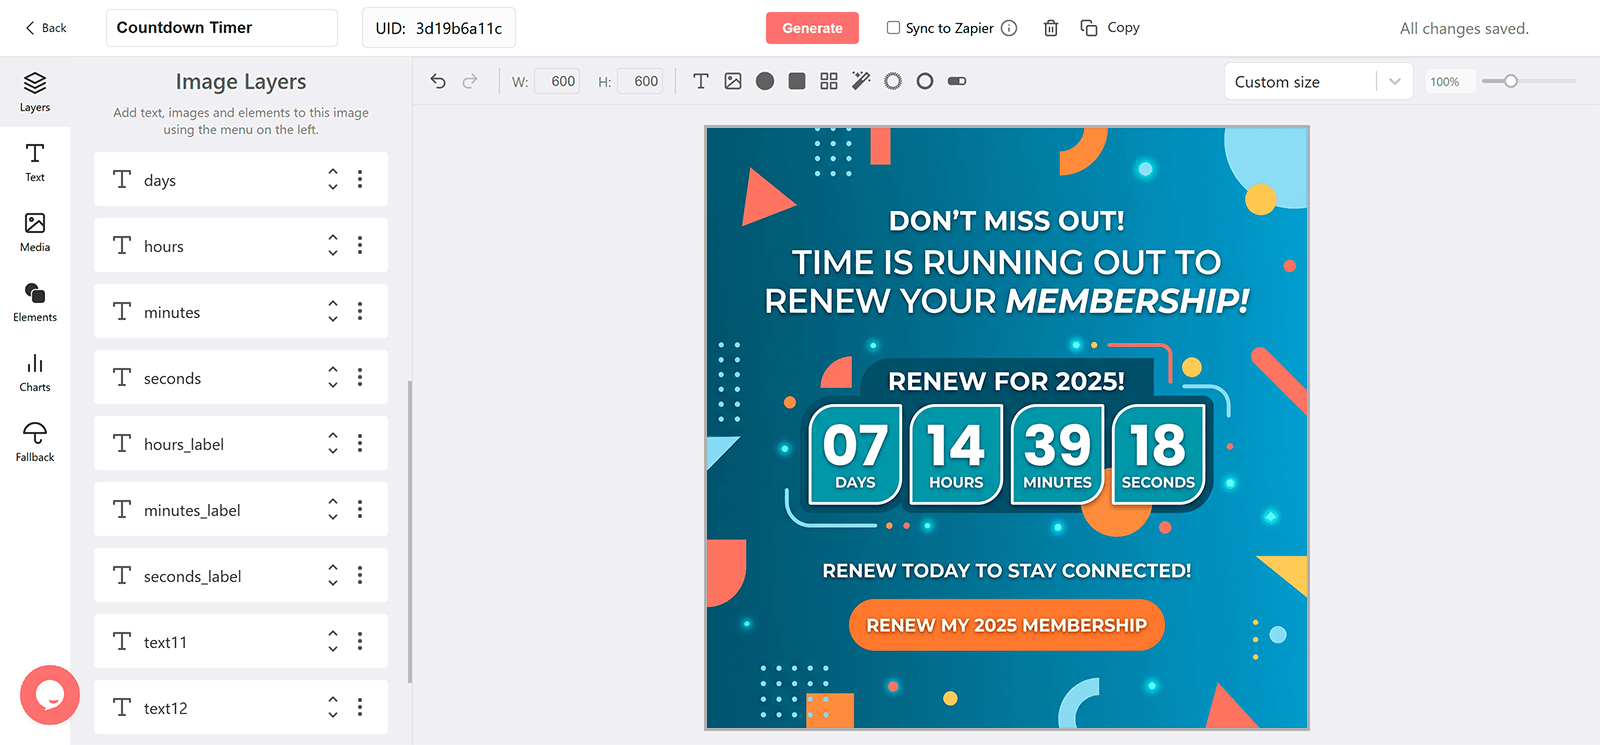The width and height of the screenshot is (1600, 745).
Task: Move the hours layer up
Action: (x=333, y=237)
